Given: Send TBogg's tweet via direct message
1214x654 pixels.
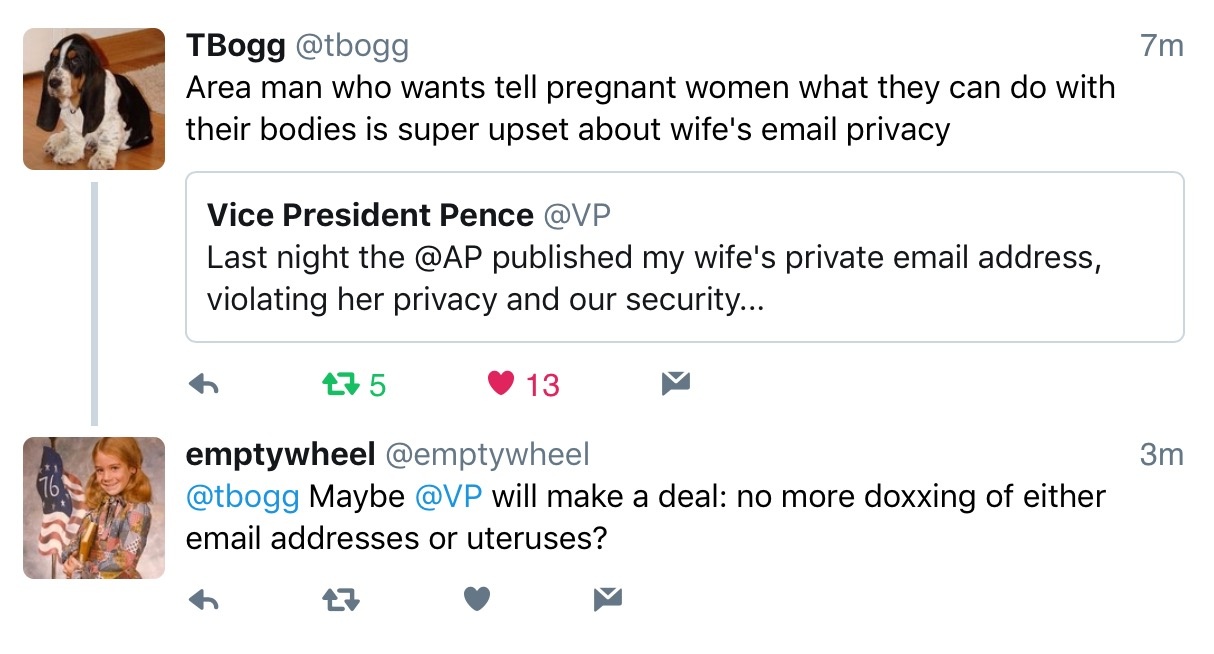Looking at the screenshot, I should pyautogui.click(x=676, y=383).
